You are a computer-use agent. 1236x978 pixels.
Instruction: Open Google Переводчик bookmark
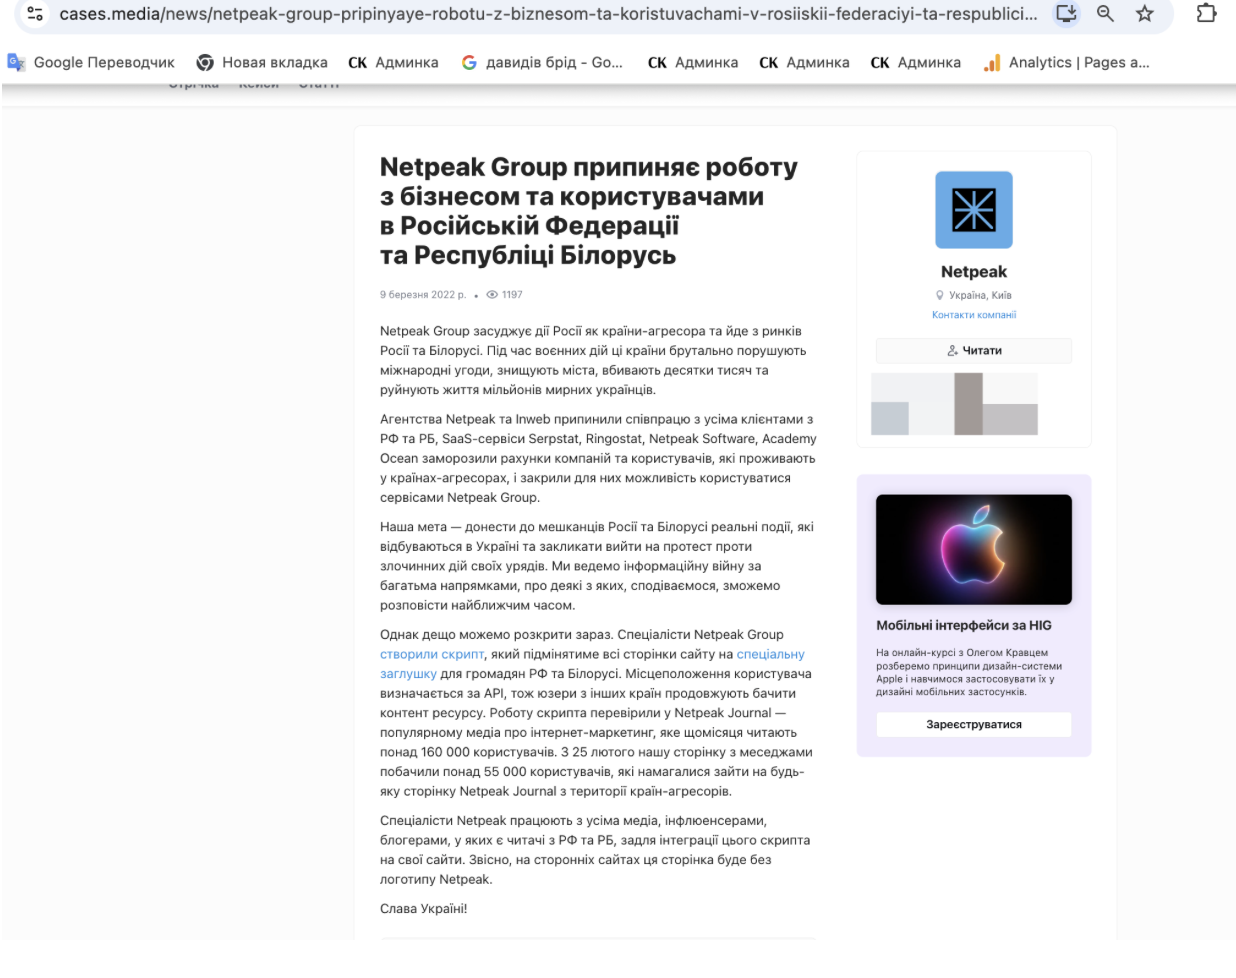point(91,62)
